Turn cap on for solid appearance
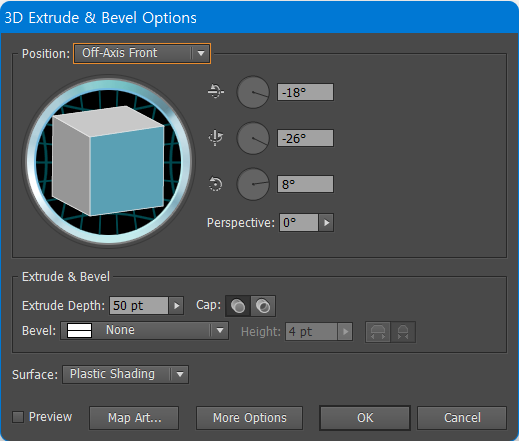This screenshot has height=441, width=519. (238, 306)
